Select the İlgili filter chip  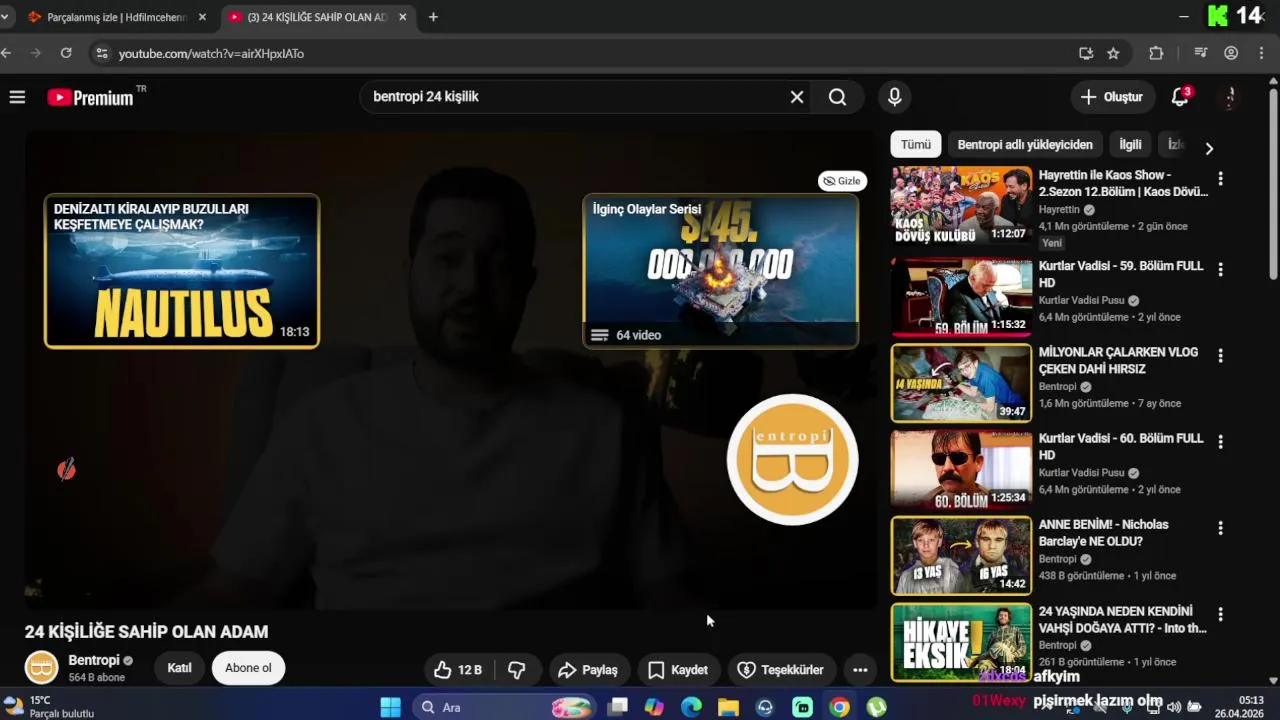point(1130,144)
